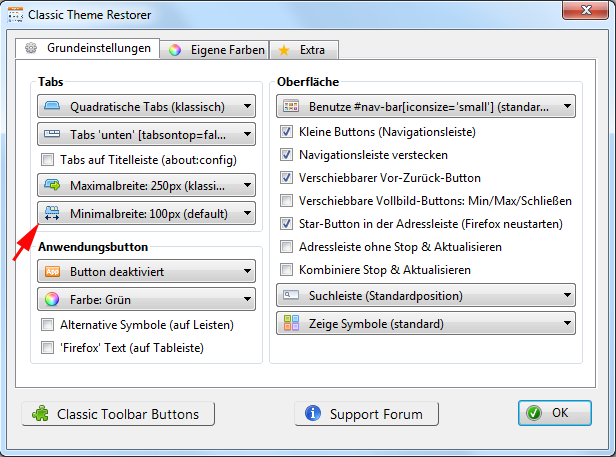Click the Classic Theme Restorer title bar icon
This screenshot has height=457, width=616.
point(17,16)
